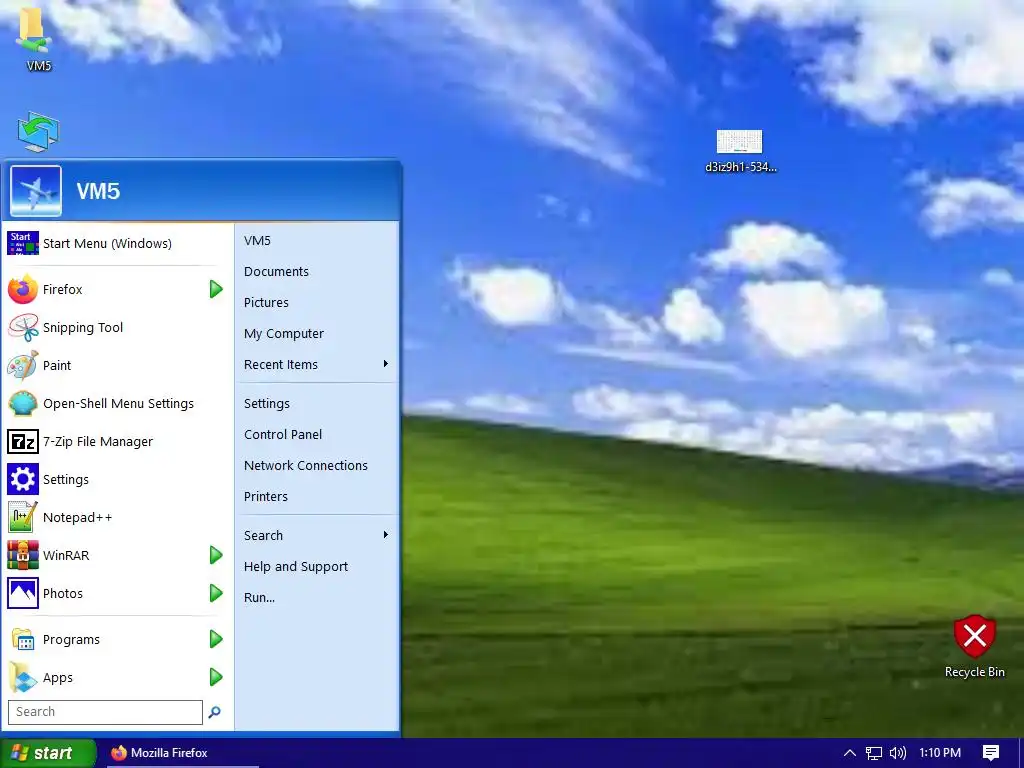Click the VM5 user picture airplane
Image resolution: width=1024 pixels, height=768 pixels.
pyautogui.click(x=36, y=191)
